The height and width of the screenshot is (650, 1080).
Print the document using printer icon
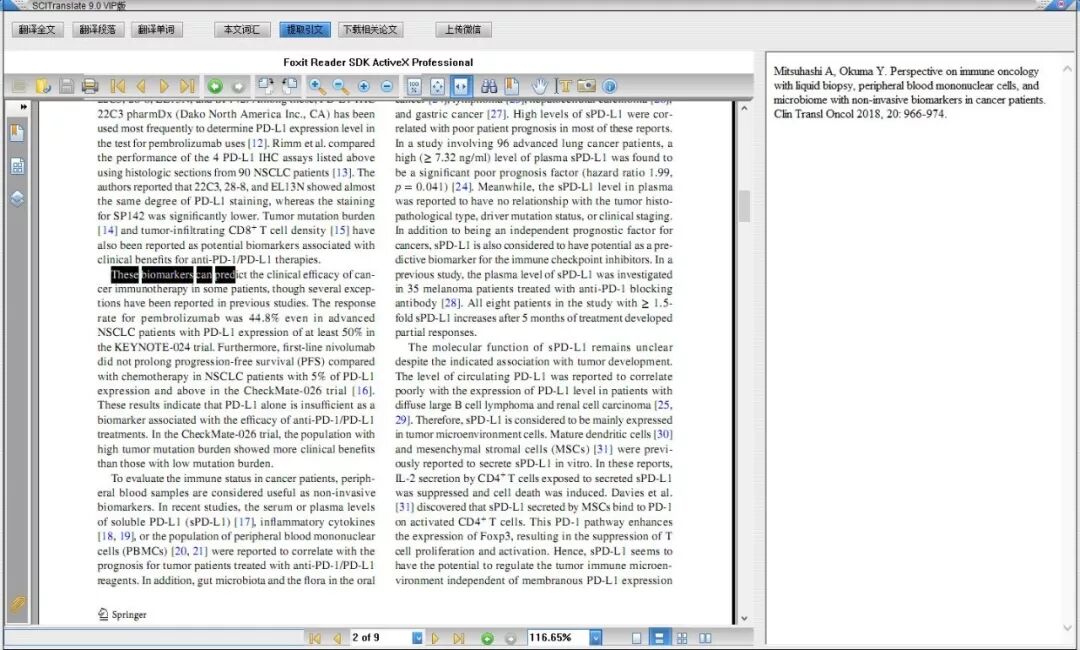tap(90, 86)
